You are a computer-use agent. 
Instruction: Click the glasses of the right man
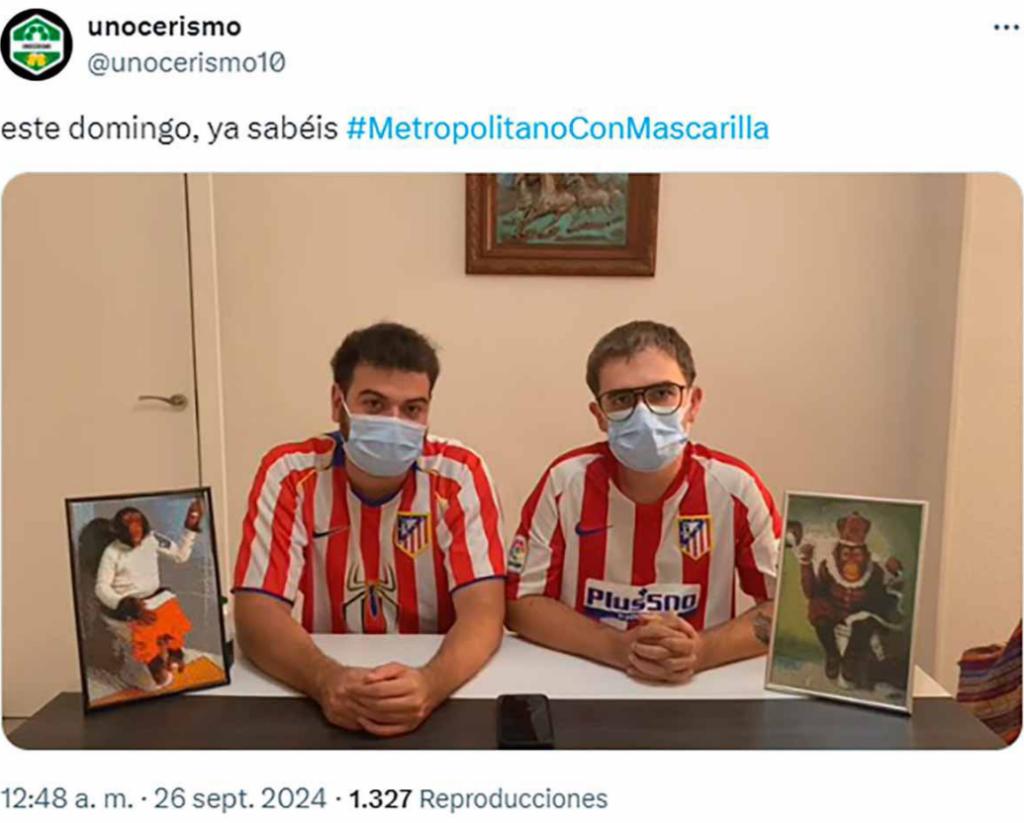coord(642,399)
